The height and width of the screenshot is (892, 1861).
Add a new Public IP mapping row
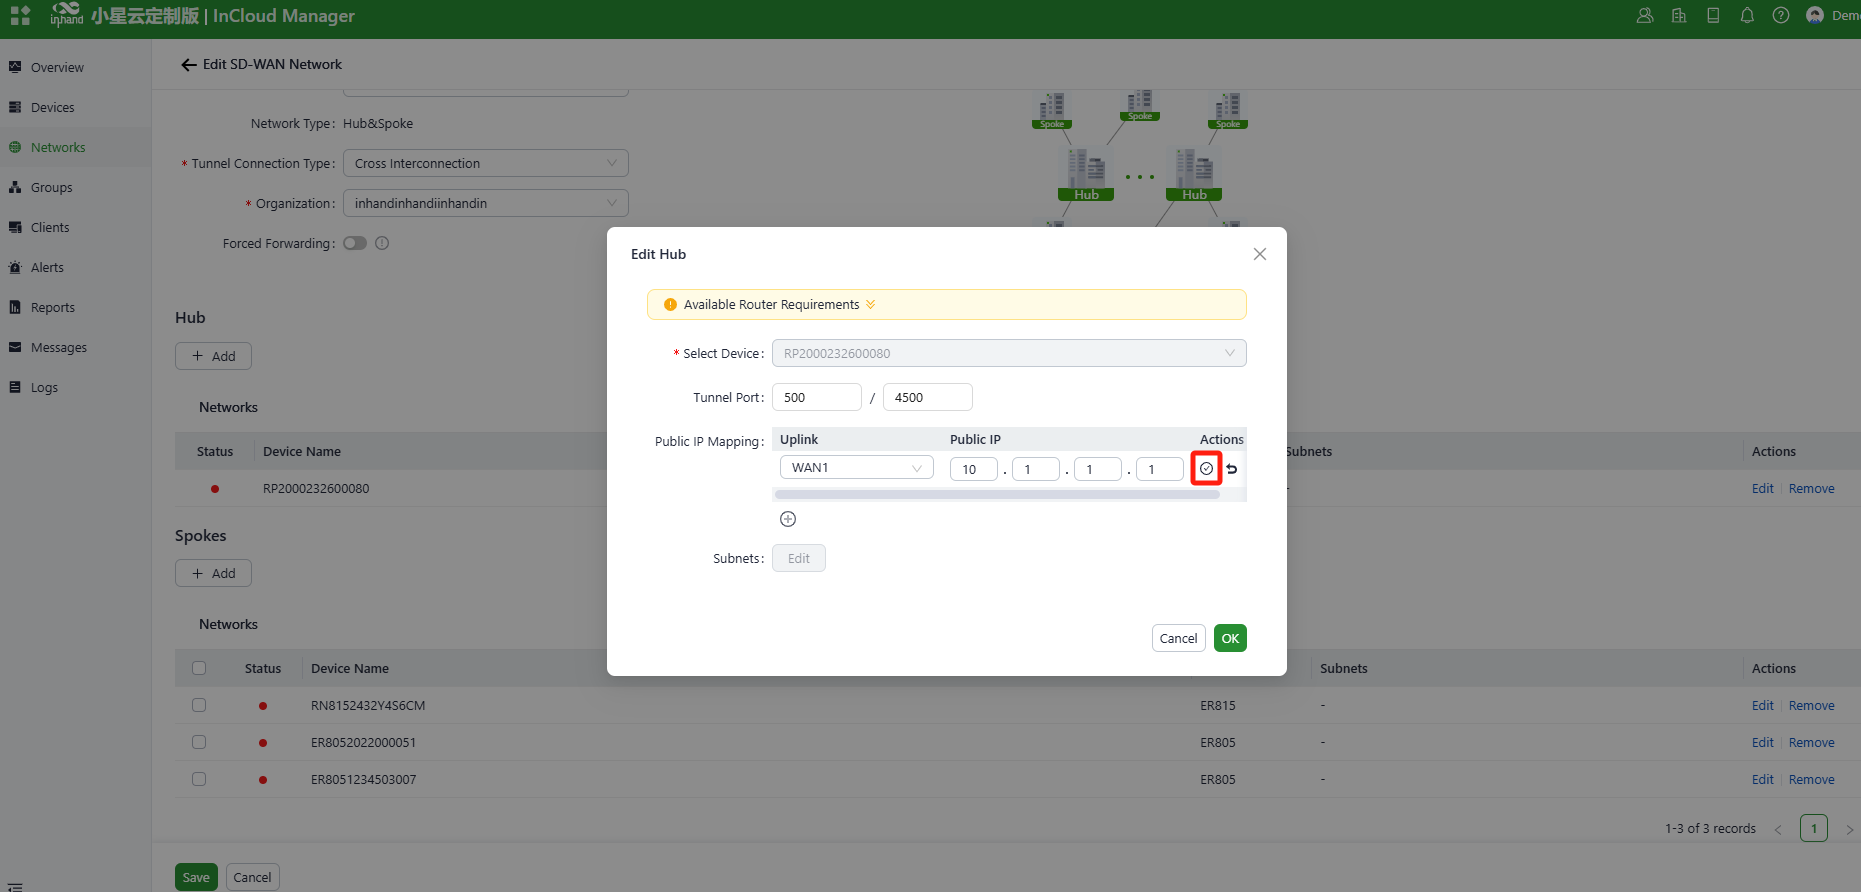tap(788, 519)
